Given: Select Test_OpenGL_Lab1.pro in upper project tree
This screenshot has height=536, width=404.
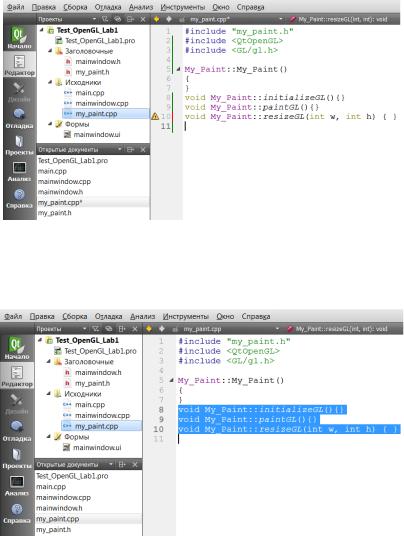Looking at the screenshot, I should (100, 41).
